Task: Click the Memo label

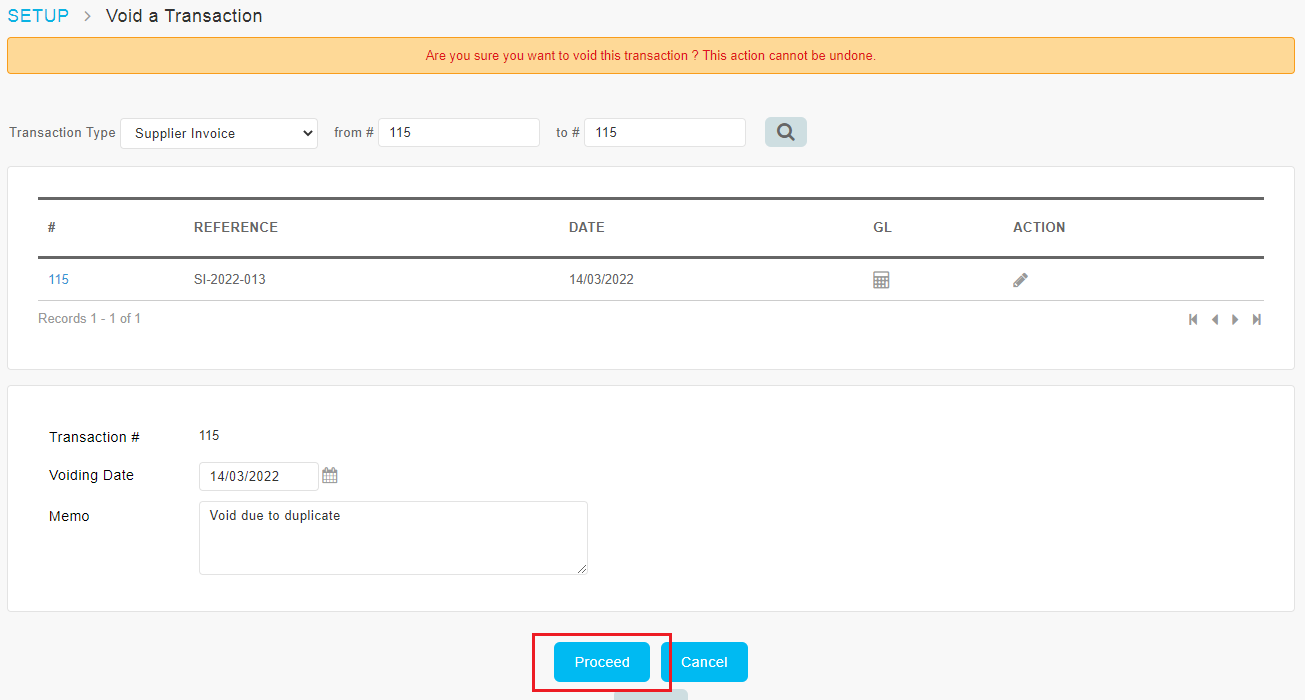Action: tap(69, 517)
